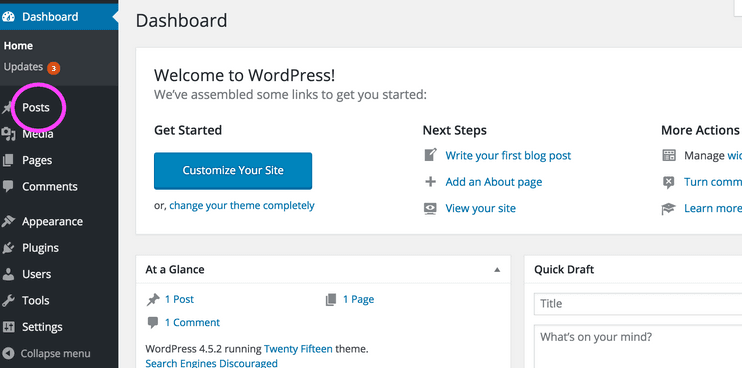Open the Users menu item

point(36,274)
